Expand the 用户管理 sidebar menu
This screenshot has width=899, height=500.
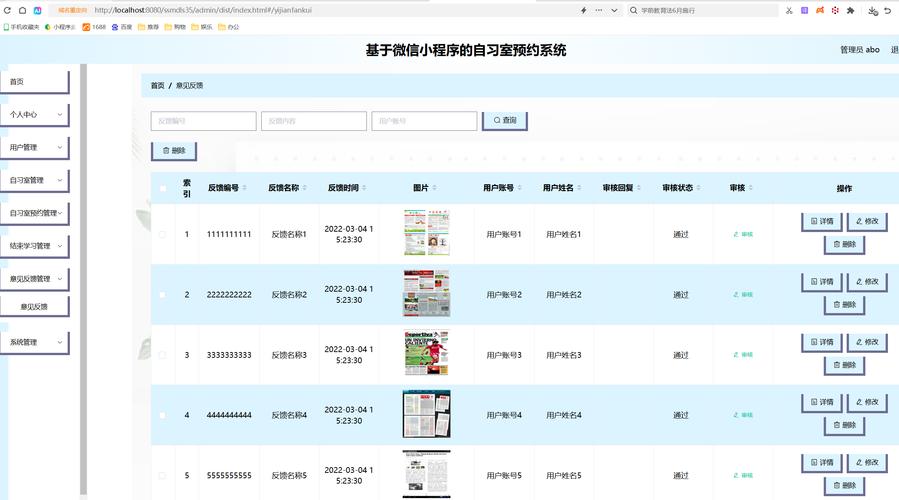click(x=34, y=148)
